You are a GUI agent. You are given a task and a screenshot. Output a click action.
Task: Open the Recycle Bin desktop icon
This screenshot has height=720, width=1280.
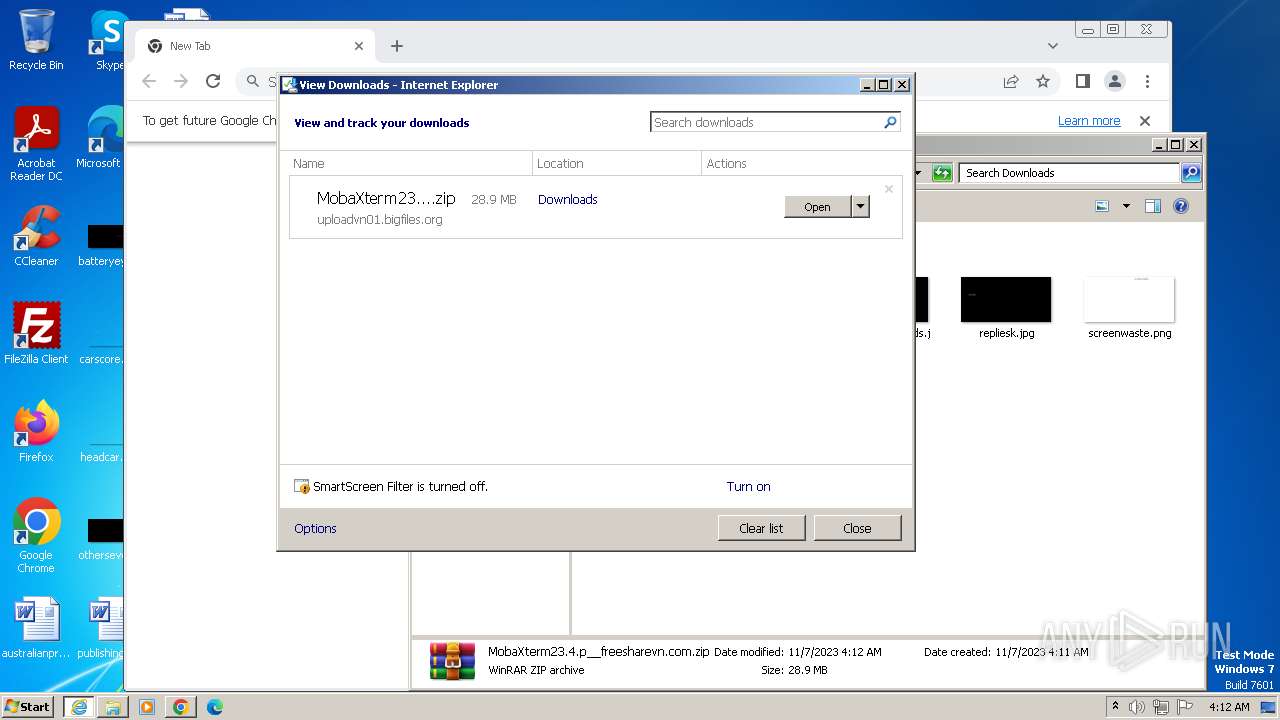tap(36, 40)
